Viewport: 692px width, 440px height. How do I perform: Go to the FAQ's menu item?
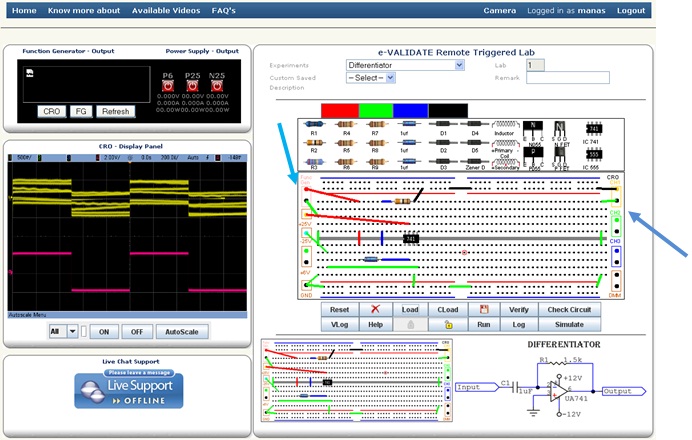pos(224,10)
